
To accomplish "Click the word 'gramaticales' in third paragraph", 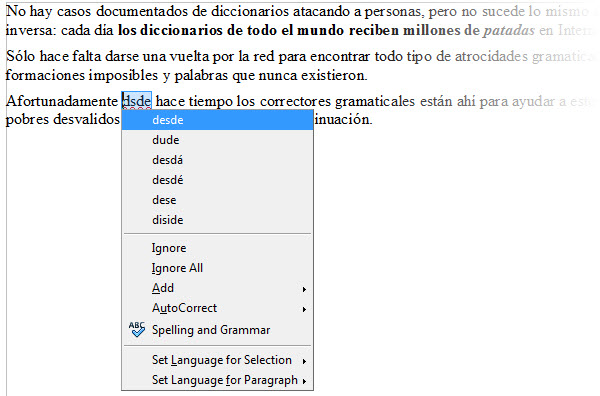I will click(x=375, y=101).
